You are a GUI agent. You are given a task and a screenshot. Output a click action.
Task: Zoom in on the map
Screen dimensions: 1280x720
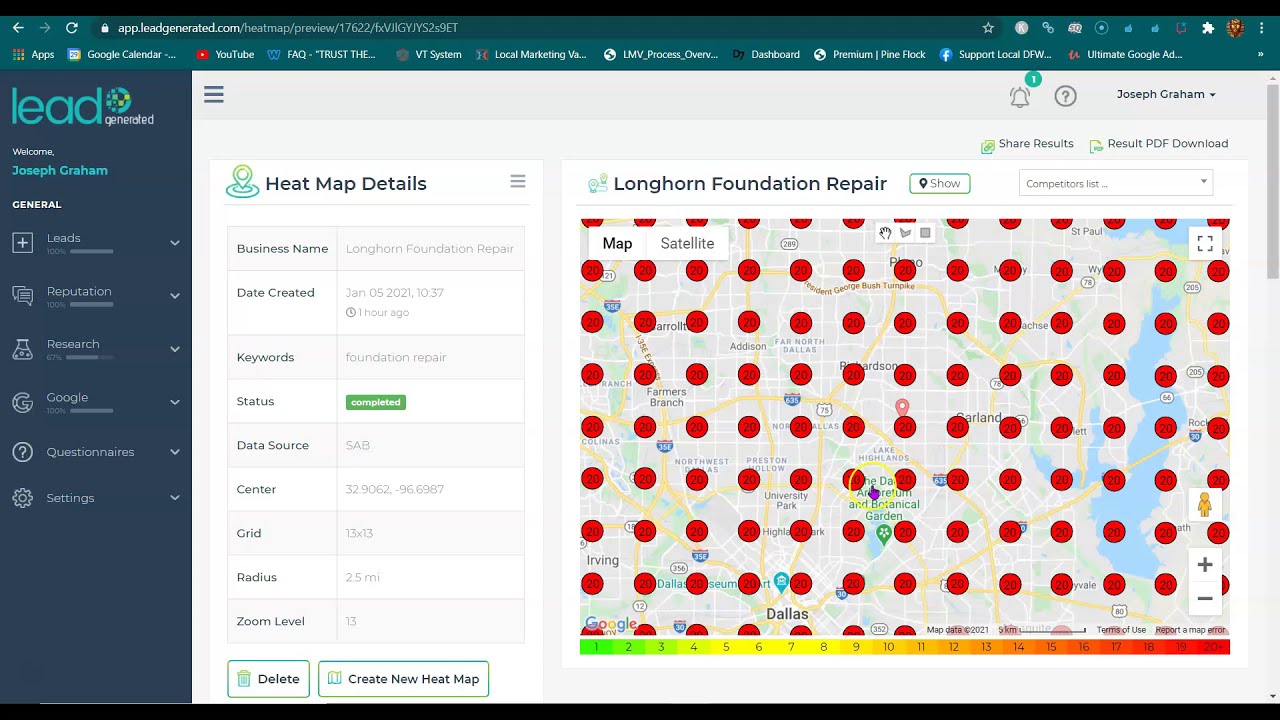coord(1205,565)
